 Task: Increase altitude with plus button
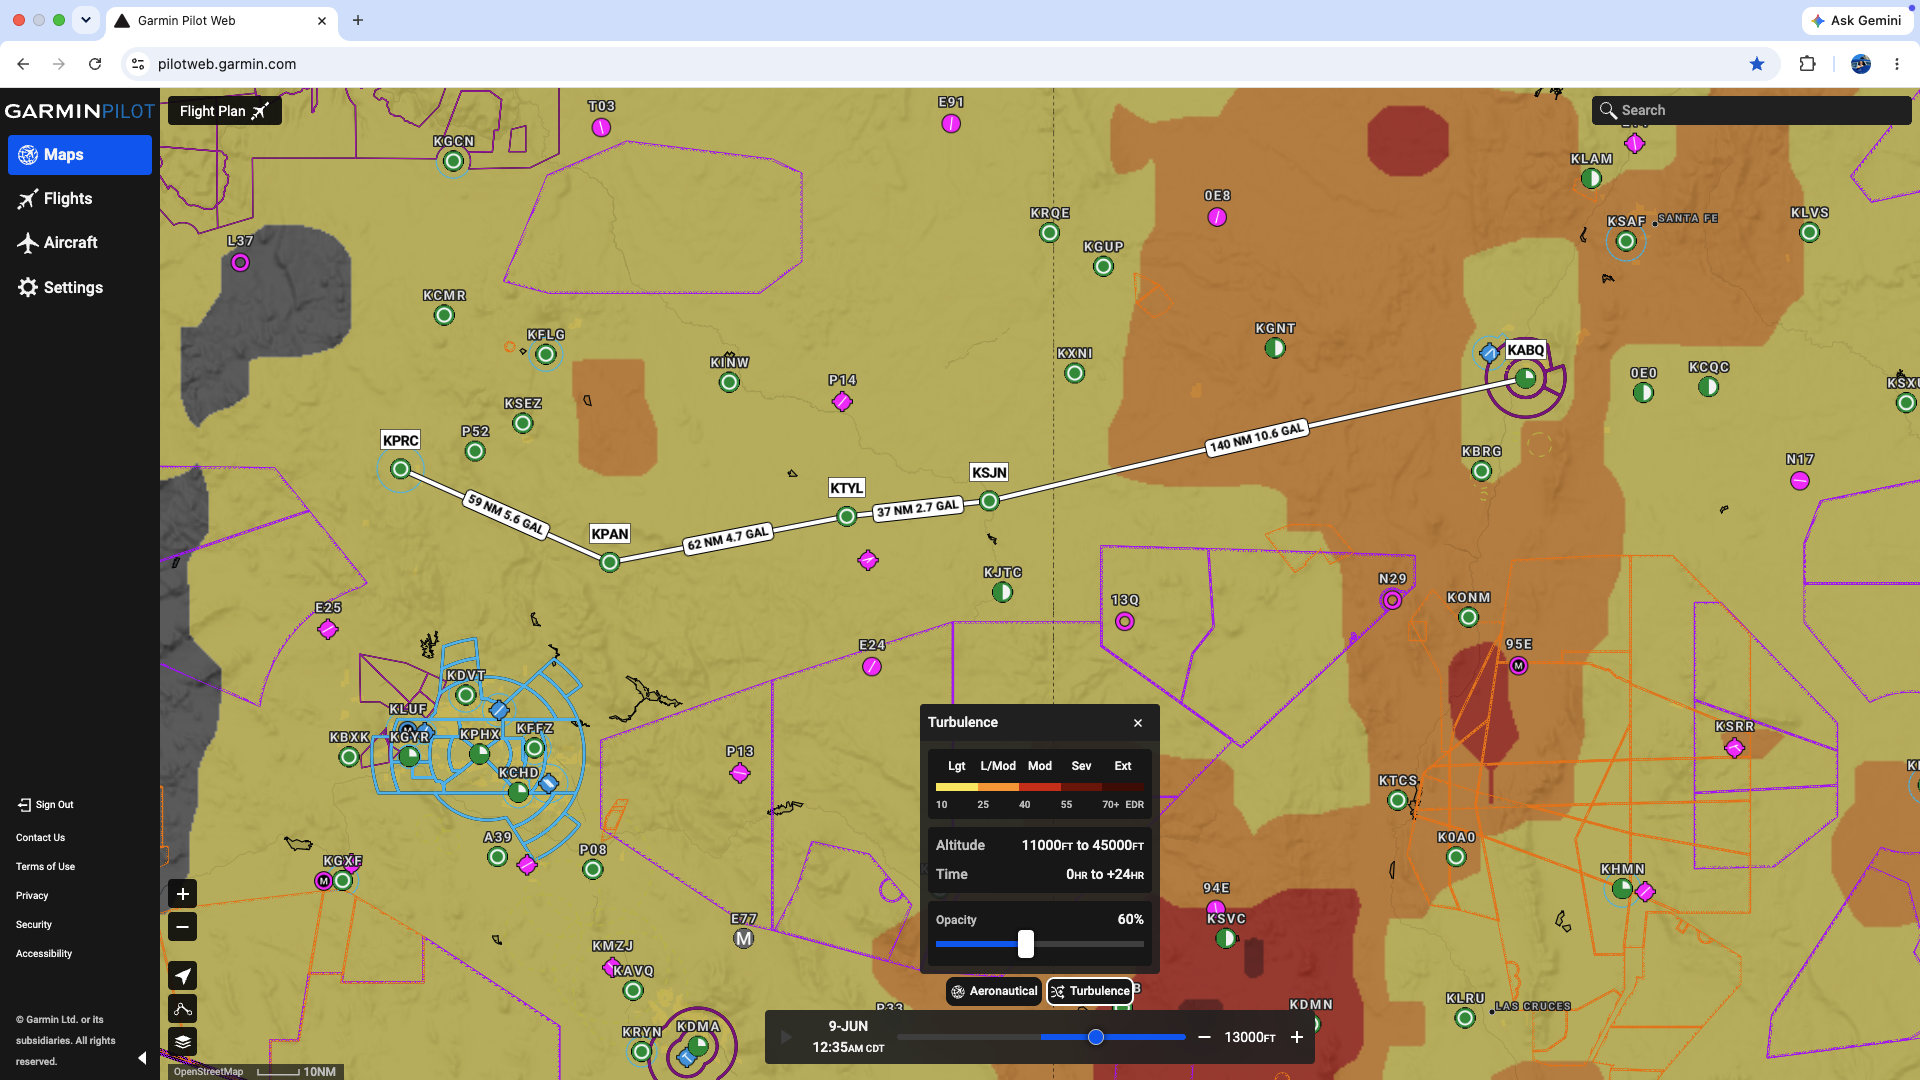click(1297, 1038)
